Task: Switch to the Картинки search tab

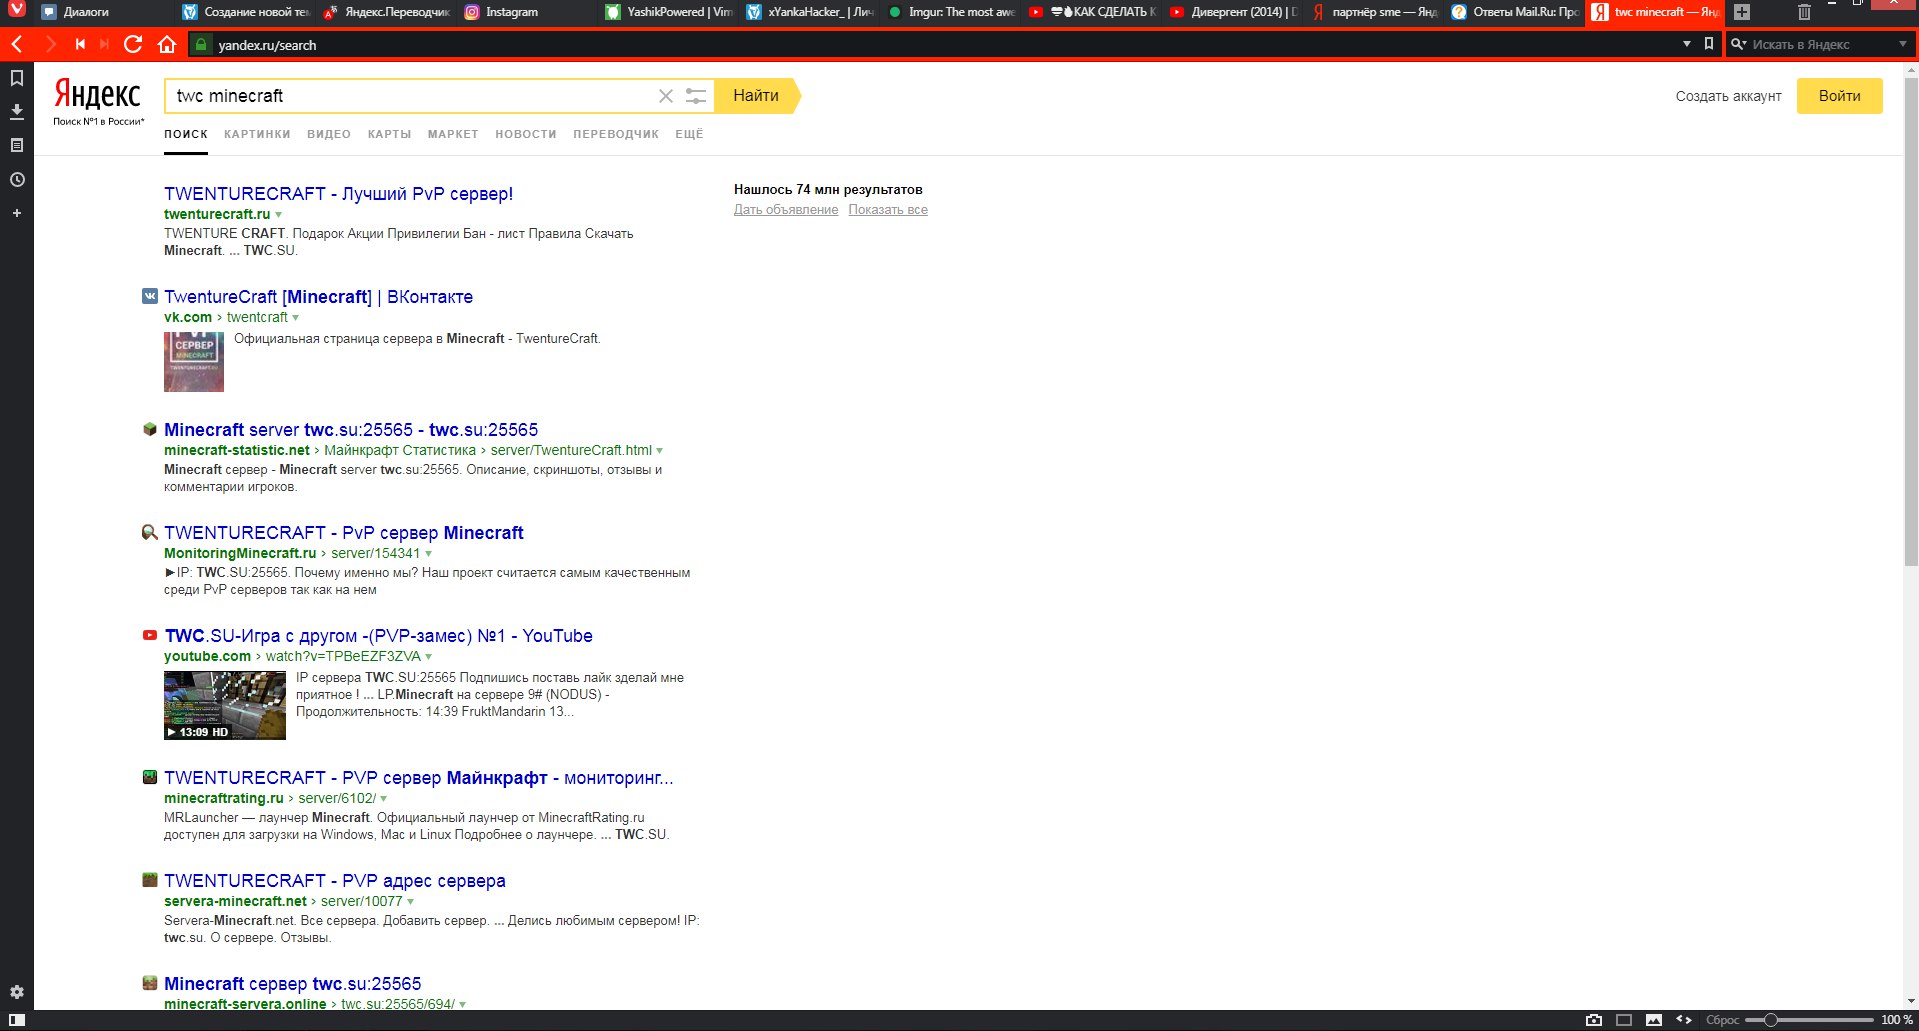Action: tap(257, 134)
